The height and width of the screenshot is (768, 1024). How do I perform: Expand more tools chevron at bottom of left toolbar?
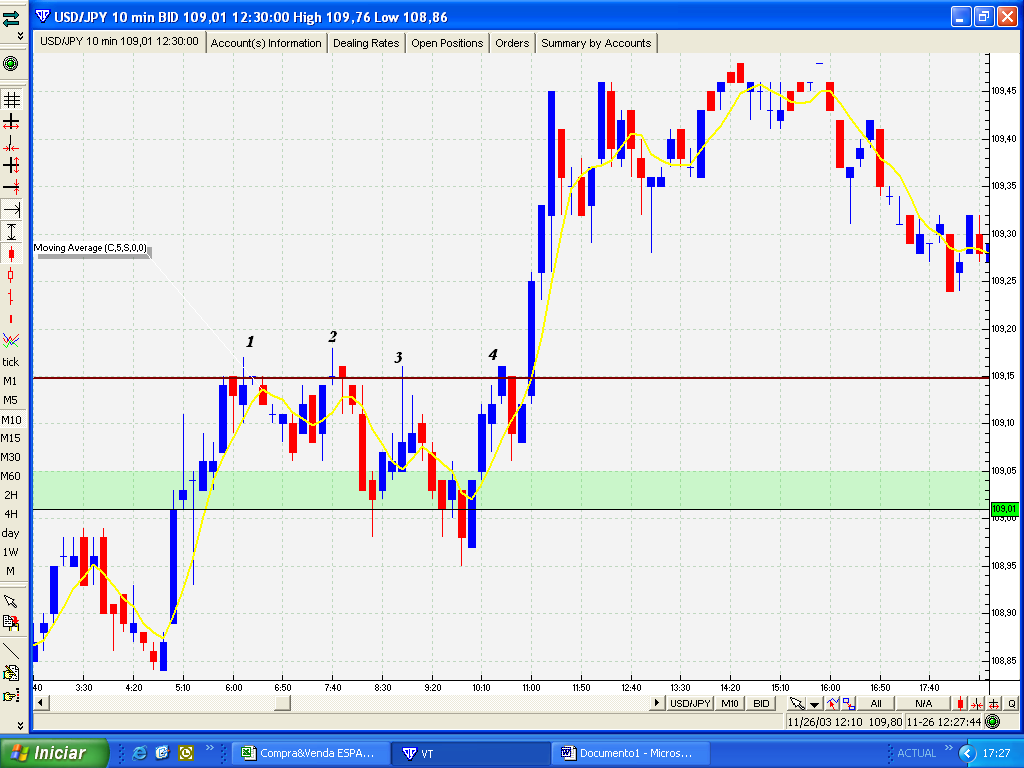[x=20, y=726]
